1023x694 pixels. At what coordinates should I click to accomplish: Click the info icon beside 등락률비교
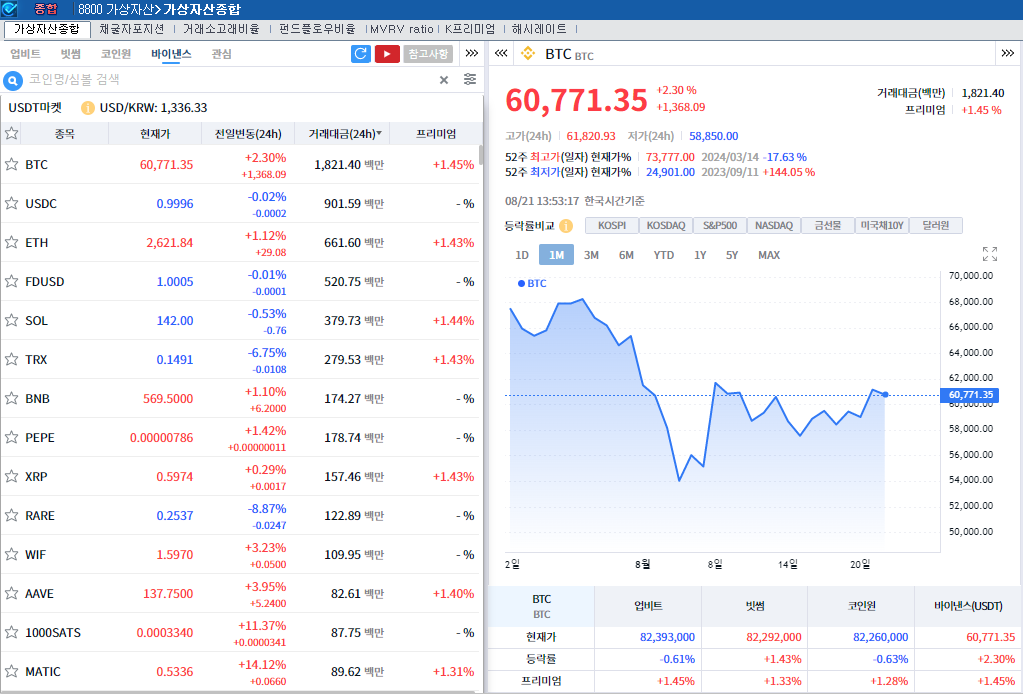[566, 226]
